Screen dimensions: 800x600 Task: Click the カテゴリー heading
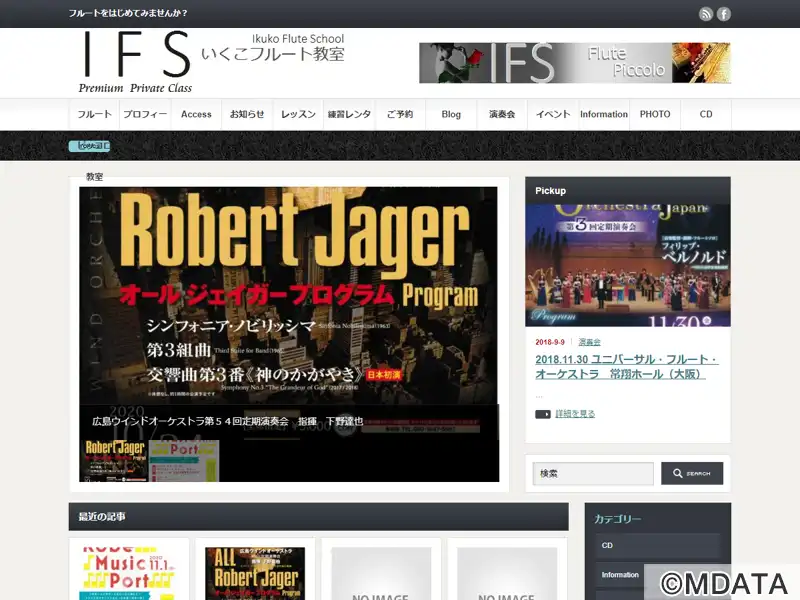pos(617,519)
